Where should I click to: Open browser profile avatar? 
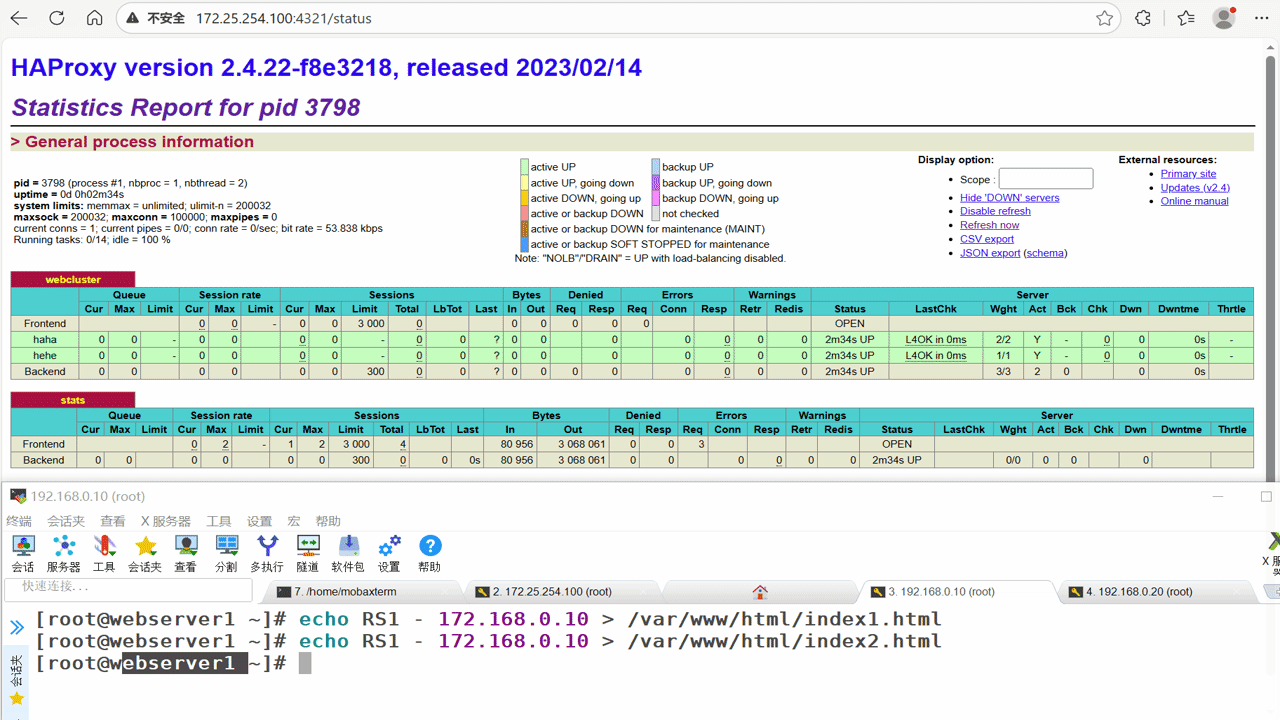coord(1224,18)
